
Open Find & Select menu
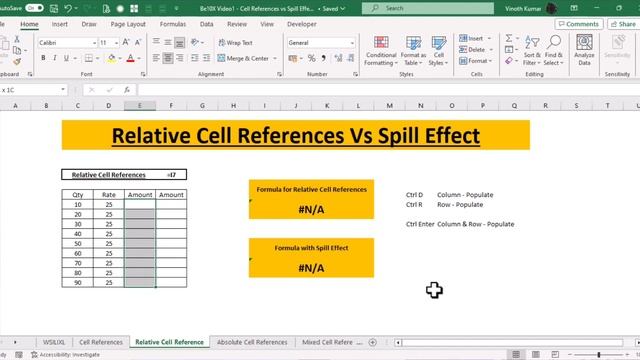(x=553, y=51)
